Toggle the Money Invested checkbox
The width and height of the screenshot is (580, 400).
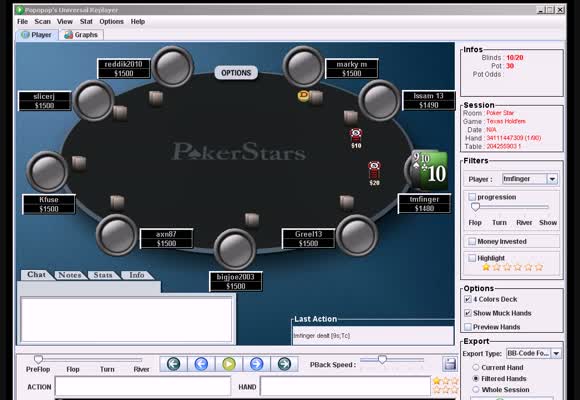click(472, 241)
